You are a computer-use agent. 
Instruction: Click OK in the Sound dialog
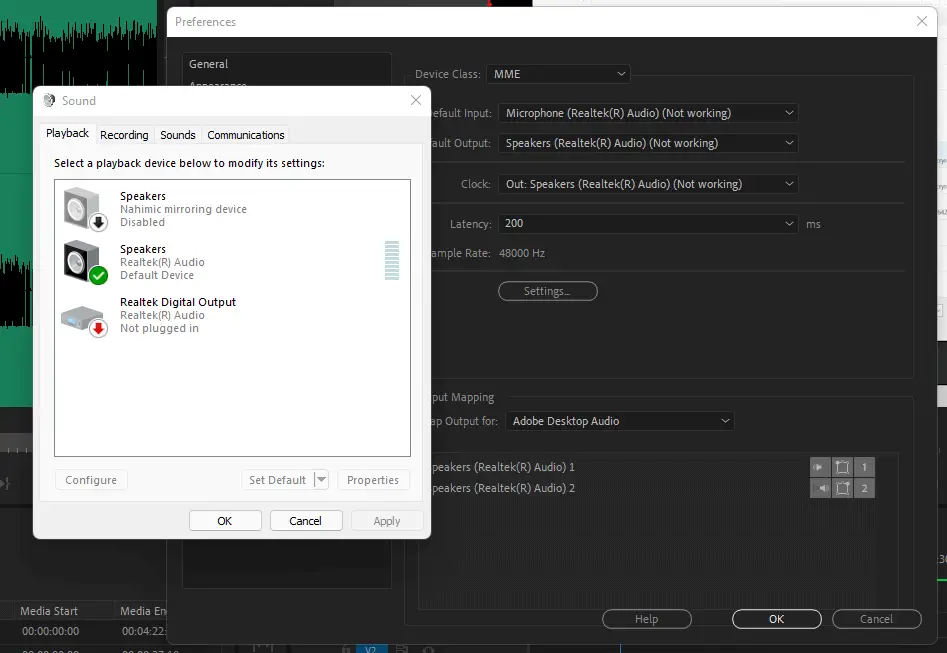(x=225, y=521)
